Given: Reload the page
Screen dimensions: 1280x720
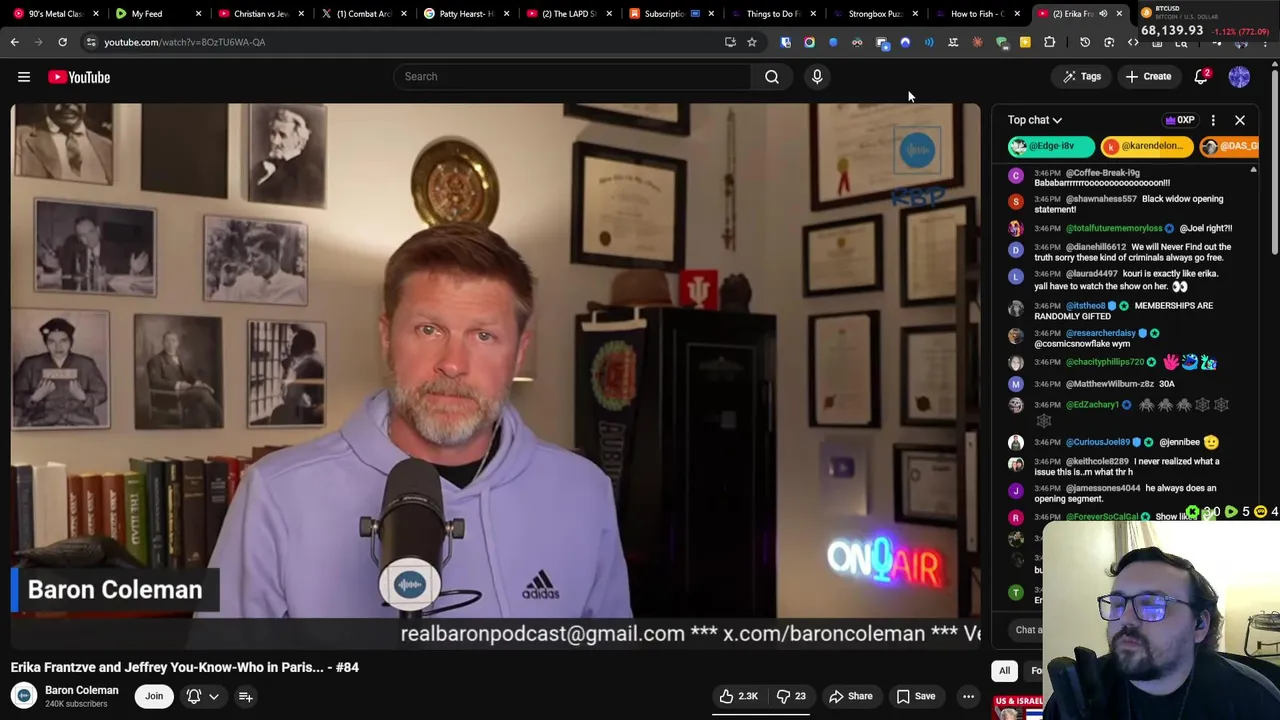Looking at the screenshot, I should (62, 42).
